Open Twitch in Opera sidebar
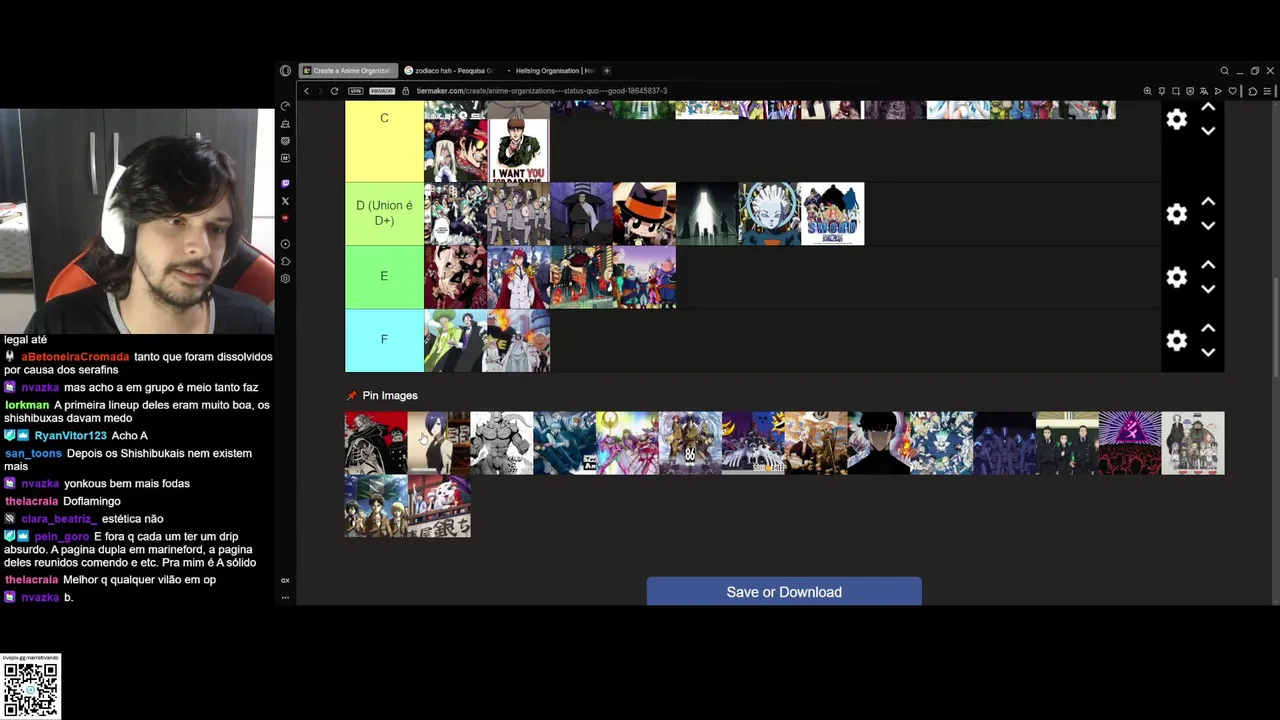The height and width of the screenshot is (720, 1280). 285,183
